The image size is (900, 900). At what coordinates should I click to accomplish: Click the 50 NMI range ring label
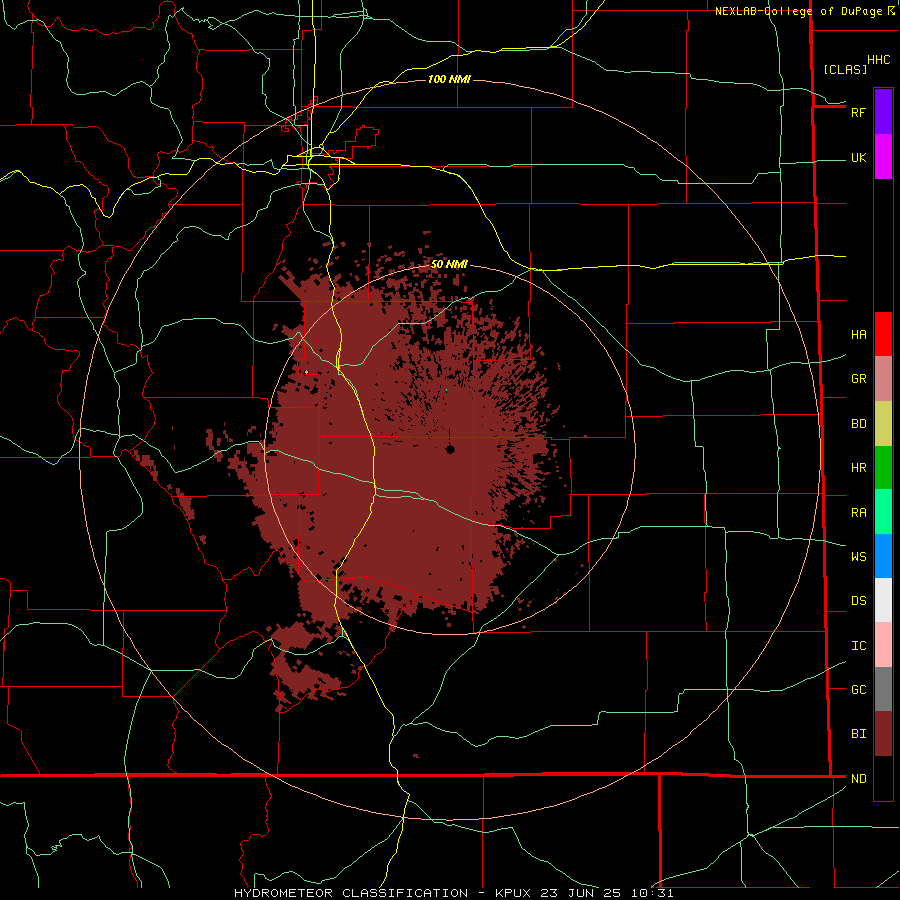coord(449,264)
